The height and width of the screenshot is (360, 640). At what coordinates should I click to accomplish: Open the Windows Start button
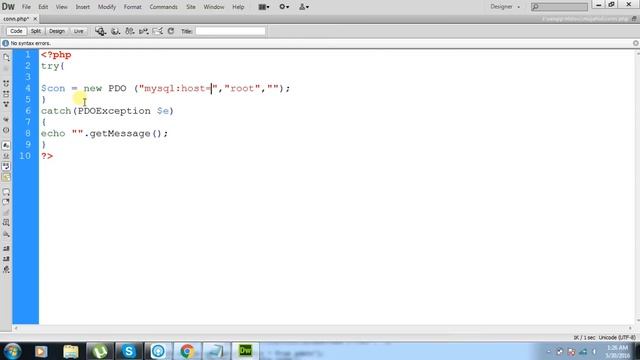click(12, 351)
